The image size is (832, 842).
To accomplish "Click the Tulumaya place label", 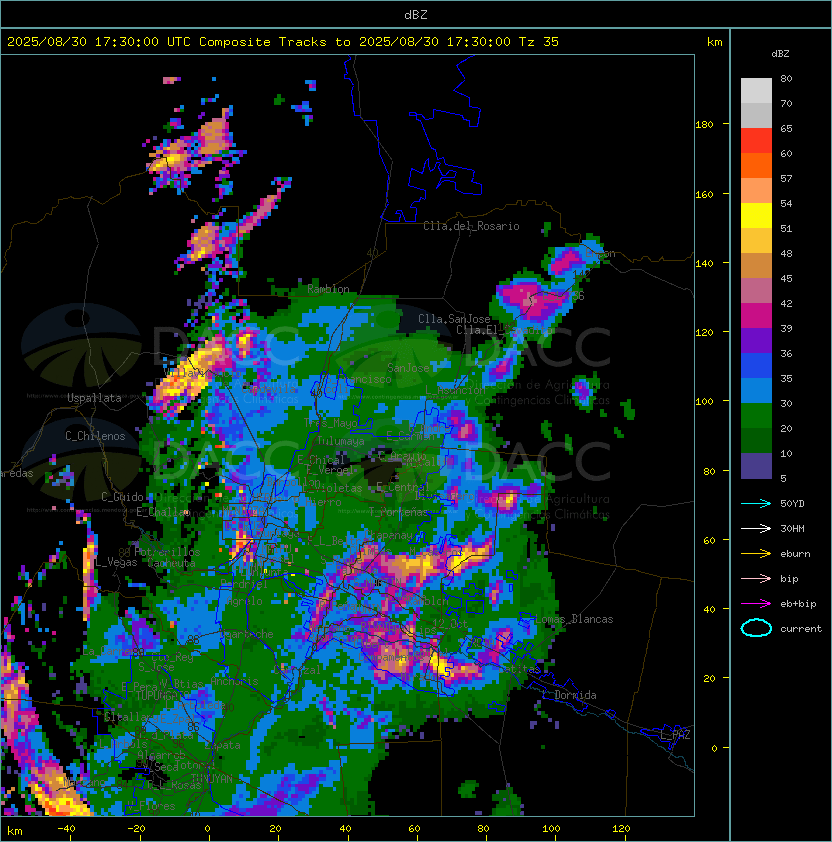I will (341, 441).
